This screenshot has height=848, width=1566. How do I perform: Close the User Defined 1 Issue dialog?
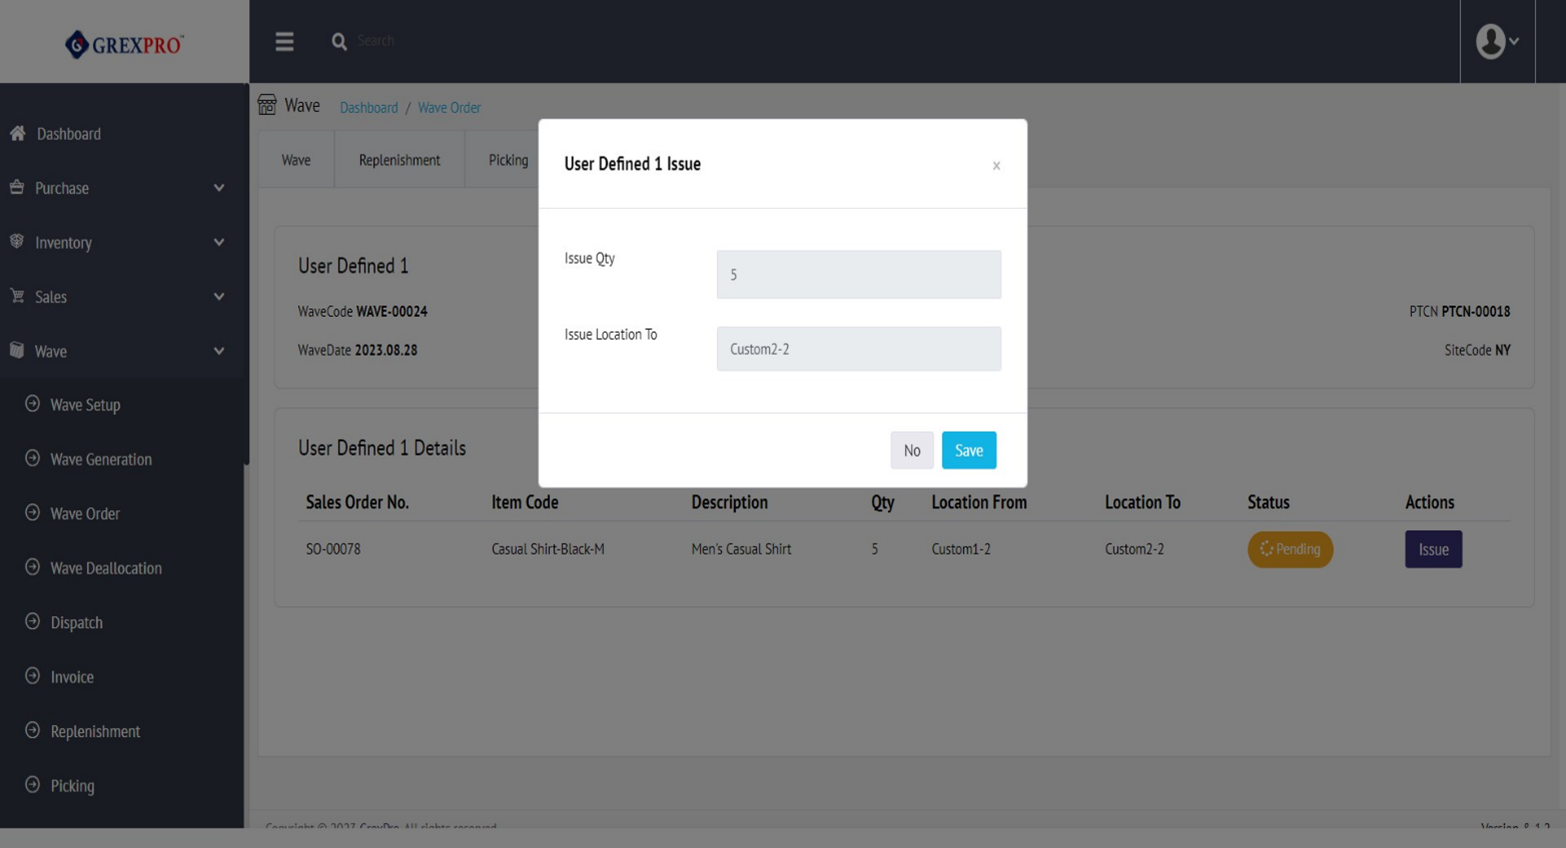pyautogui.click(x=996, y=166)
